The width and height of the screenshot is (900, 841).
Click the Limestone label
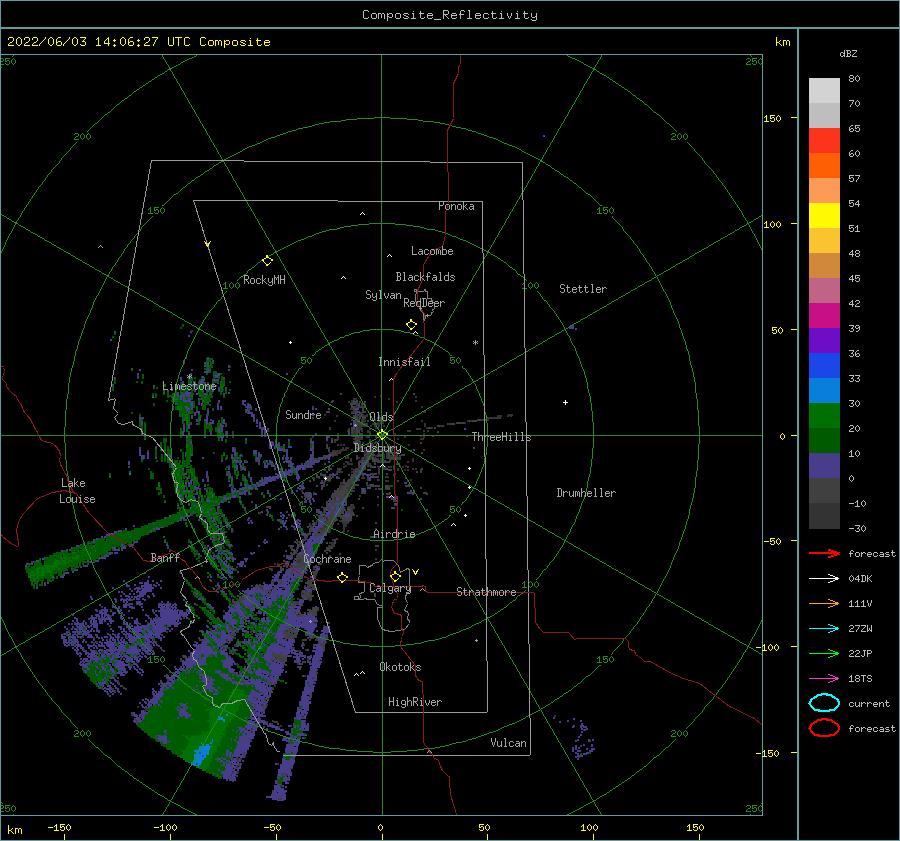(189, 386)
